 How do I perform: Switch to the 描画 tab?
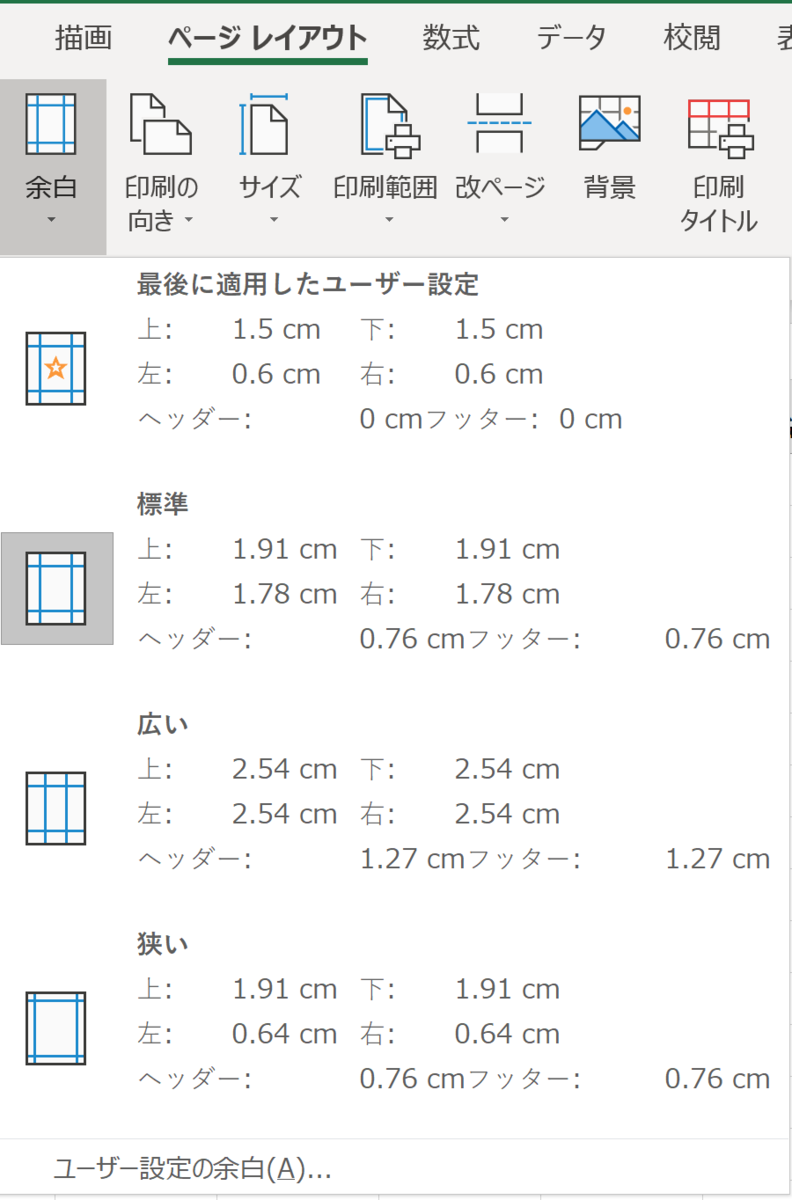(84, 38)
